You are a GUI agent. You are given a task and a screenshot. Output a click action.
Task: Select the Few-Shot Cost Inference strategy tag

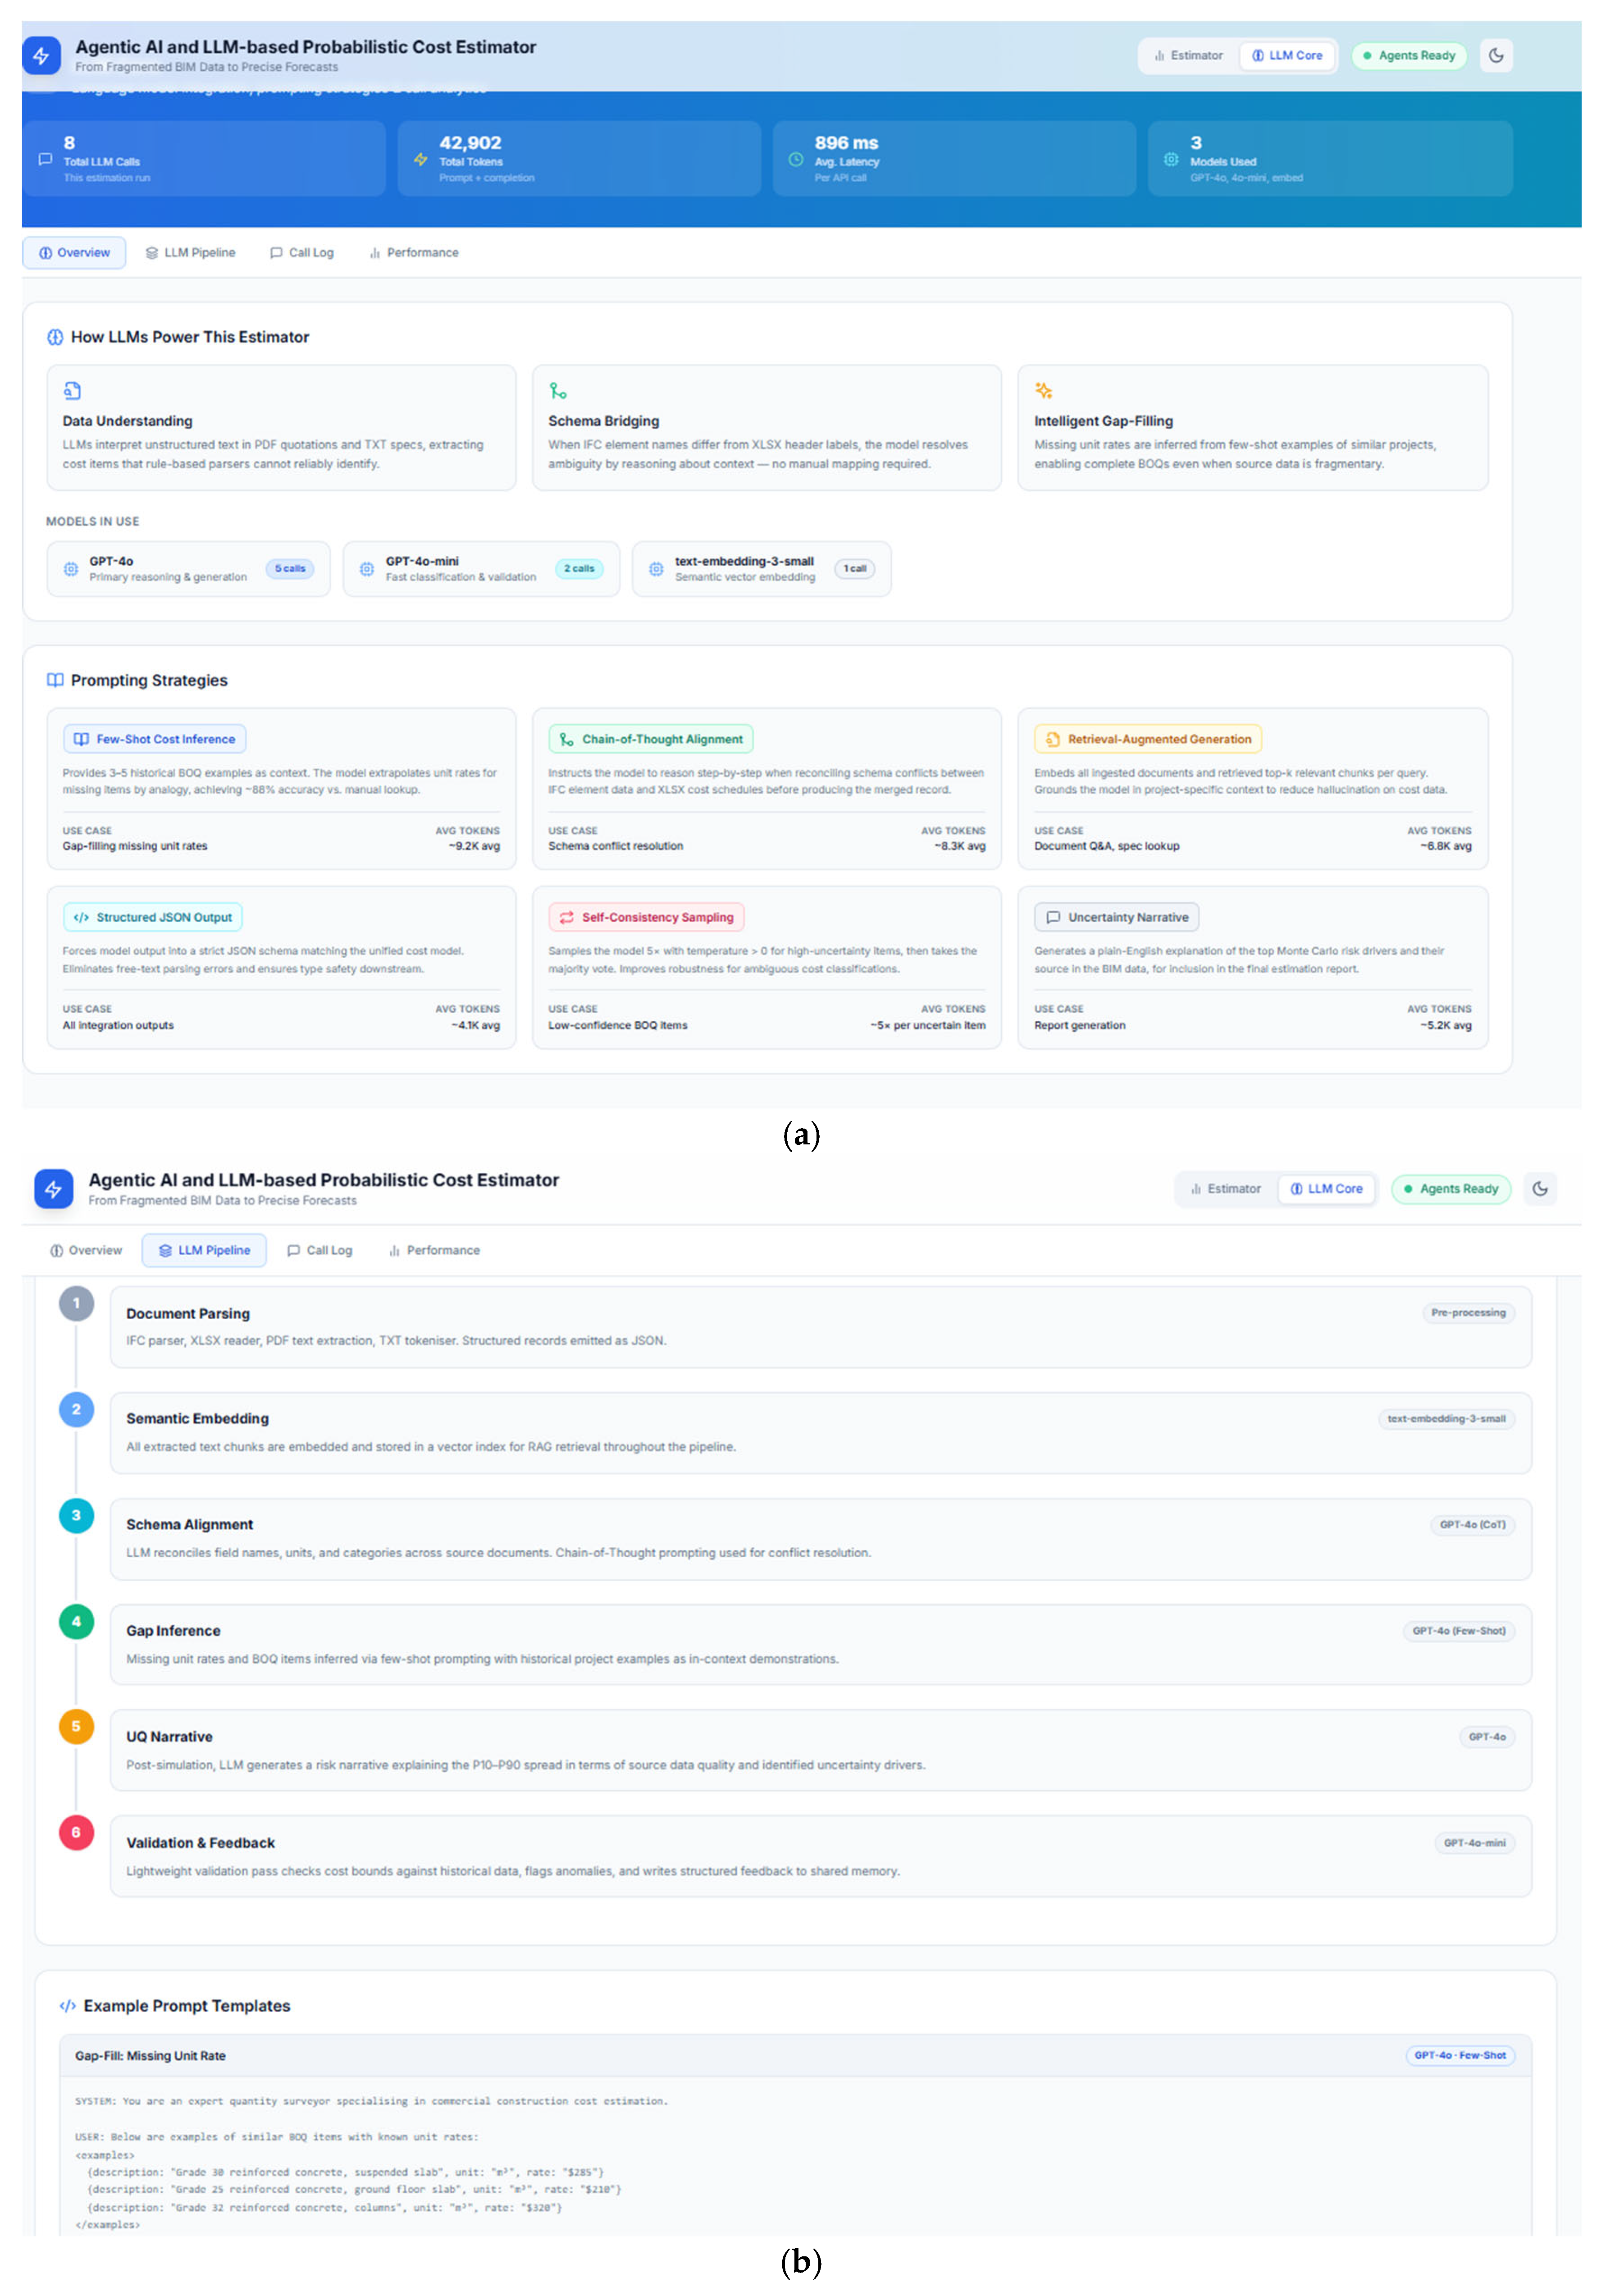click(x=155, y=740)
